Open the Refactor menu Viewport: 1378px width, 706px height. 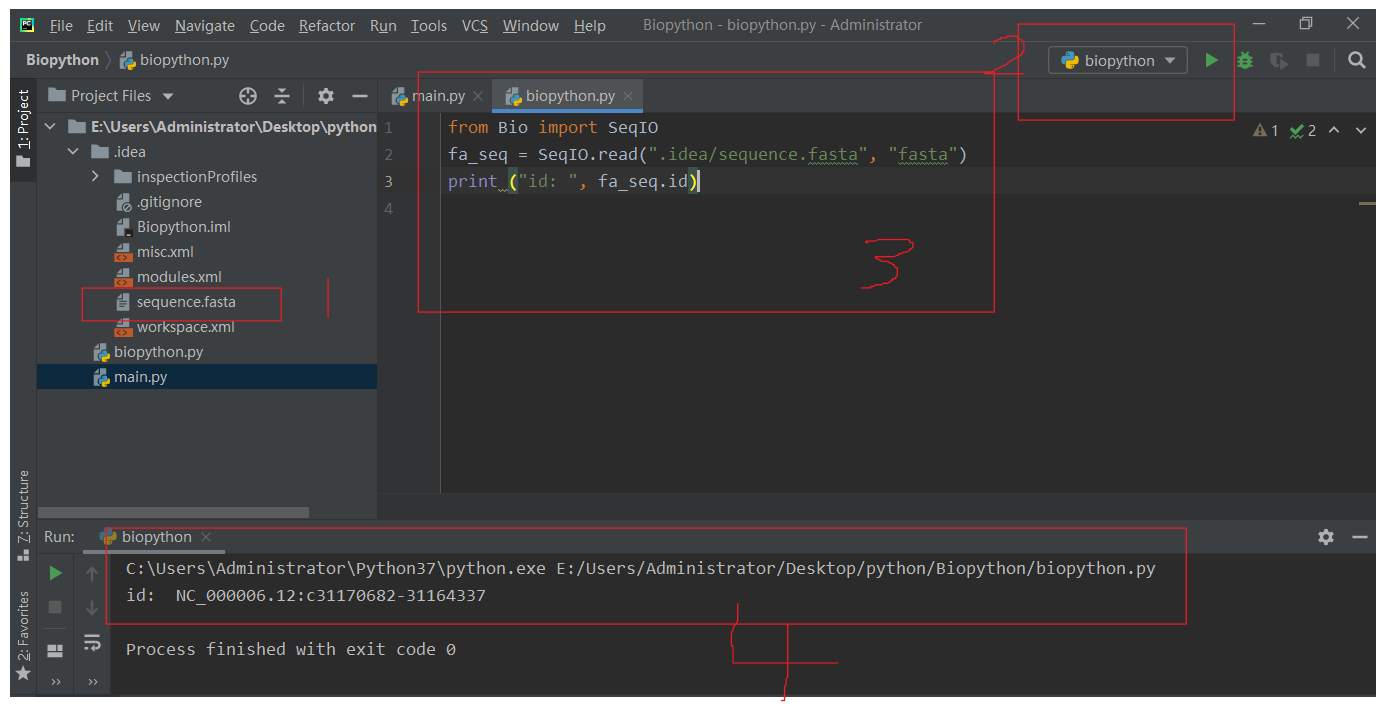tap(326, 26)
